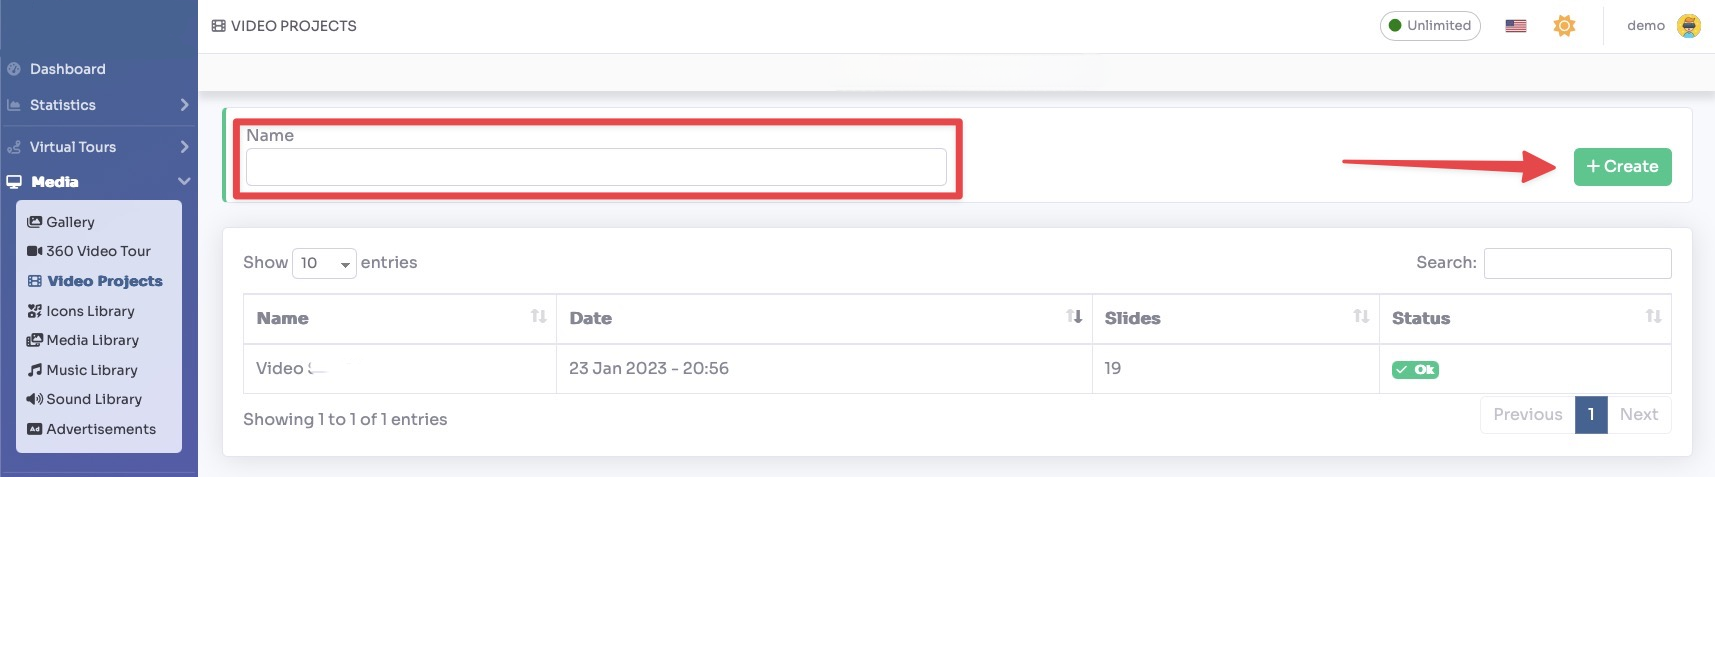The width and height of the screenshot is (1715, 672).
Task: Click the Next pagination button
Action: pos(1638,415)
